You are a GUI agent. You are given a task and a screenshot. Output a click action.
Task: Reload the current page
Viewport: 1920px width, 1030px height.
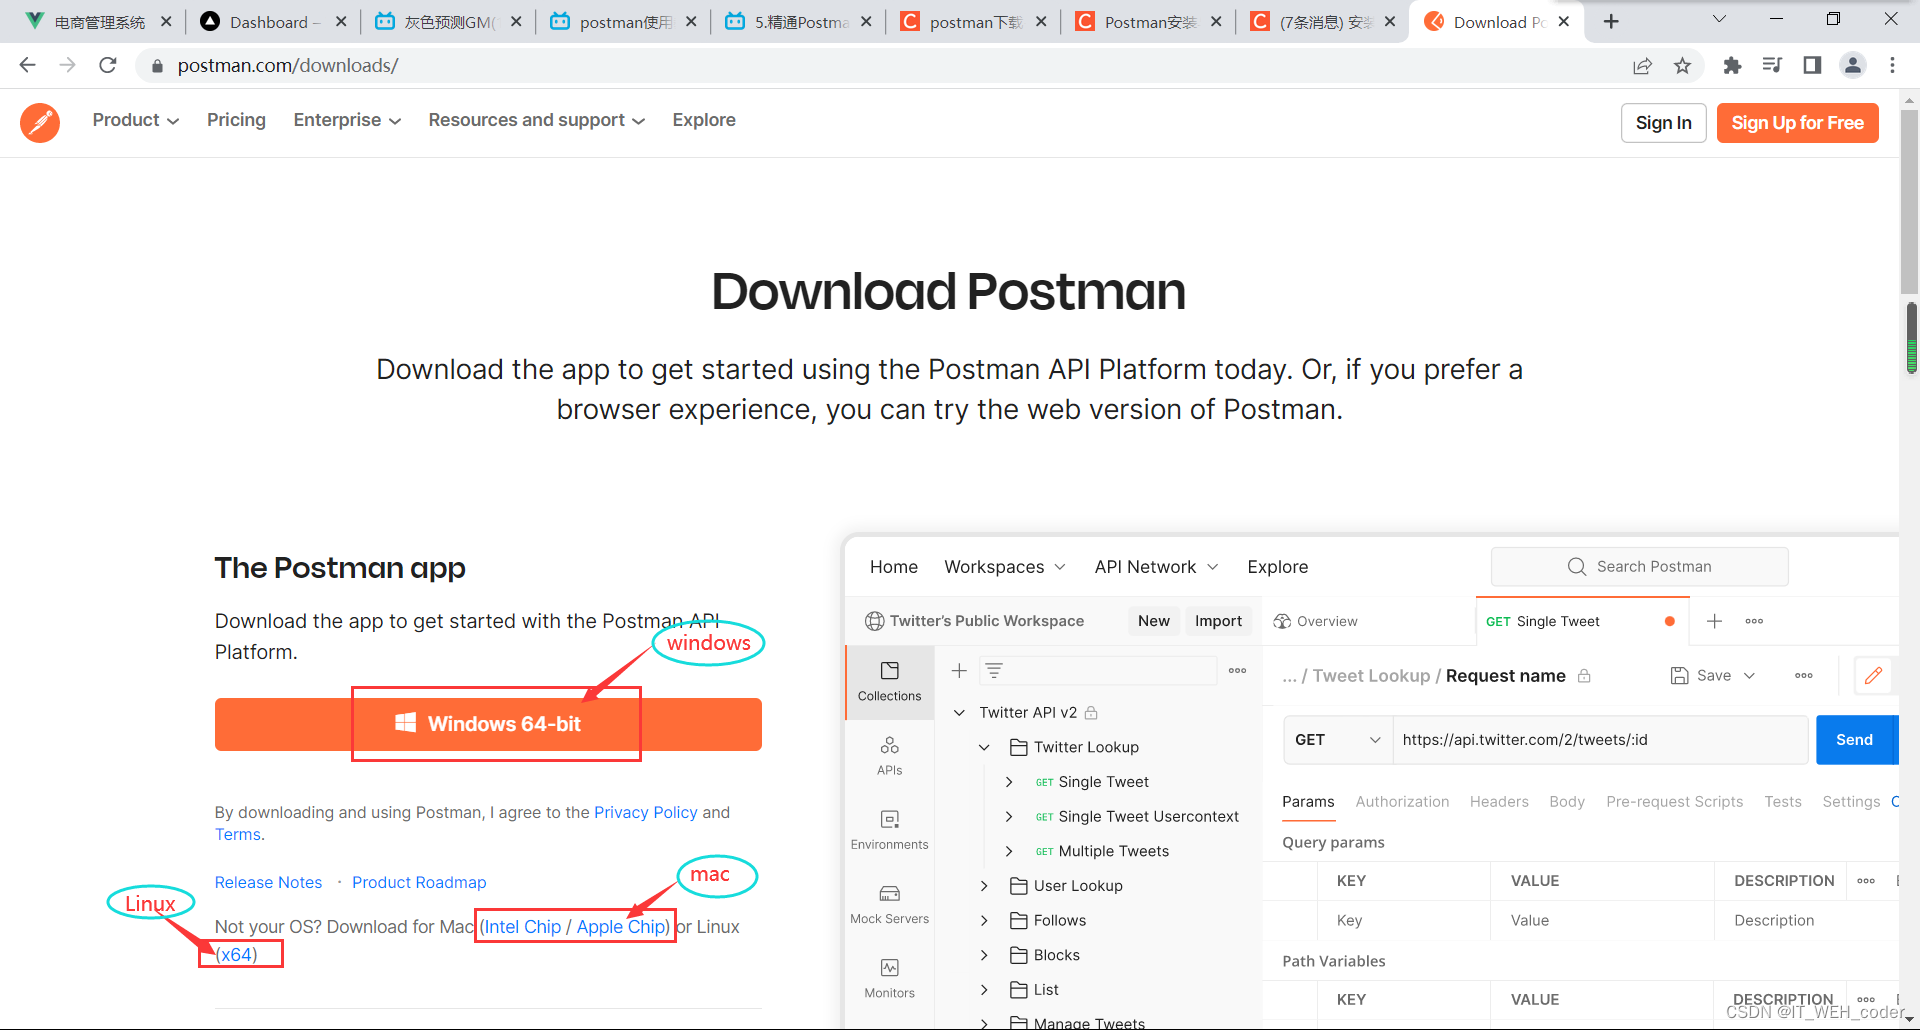(108, 65)
